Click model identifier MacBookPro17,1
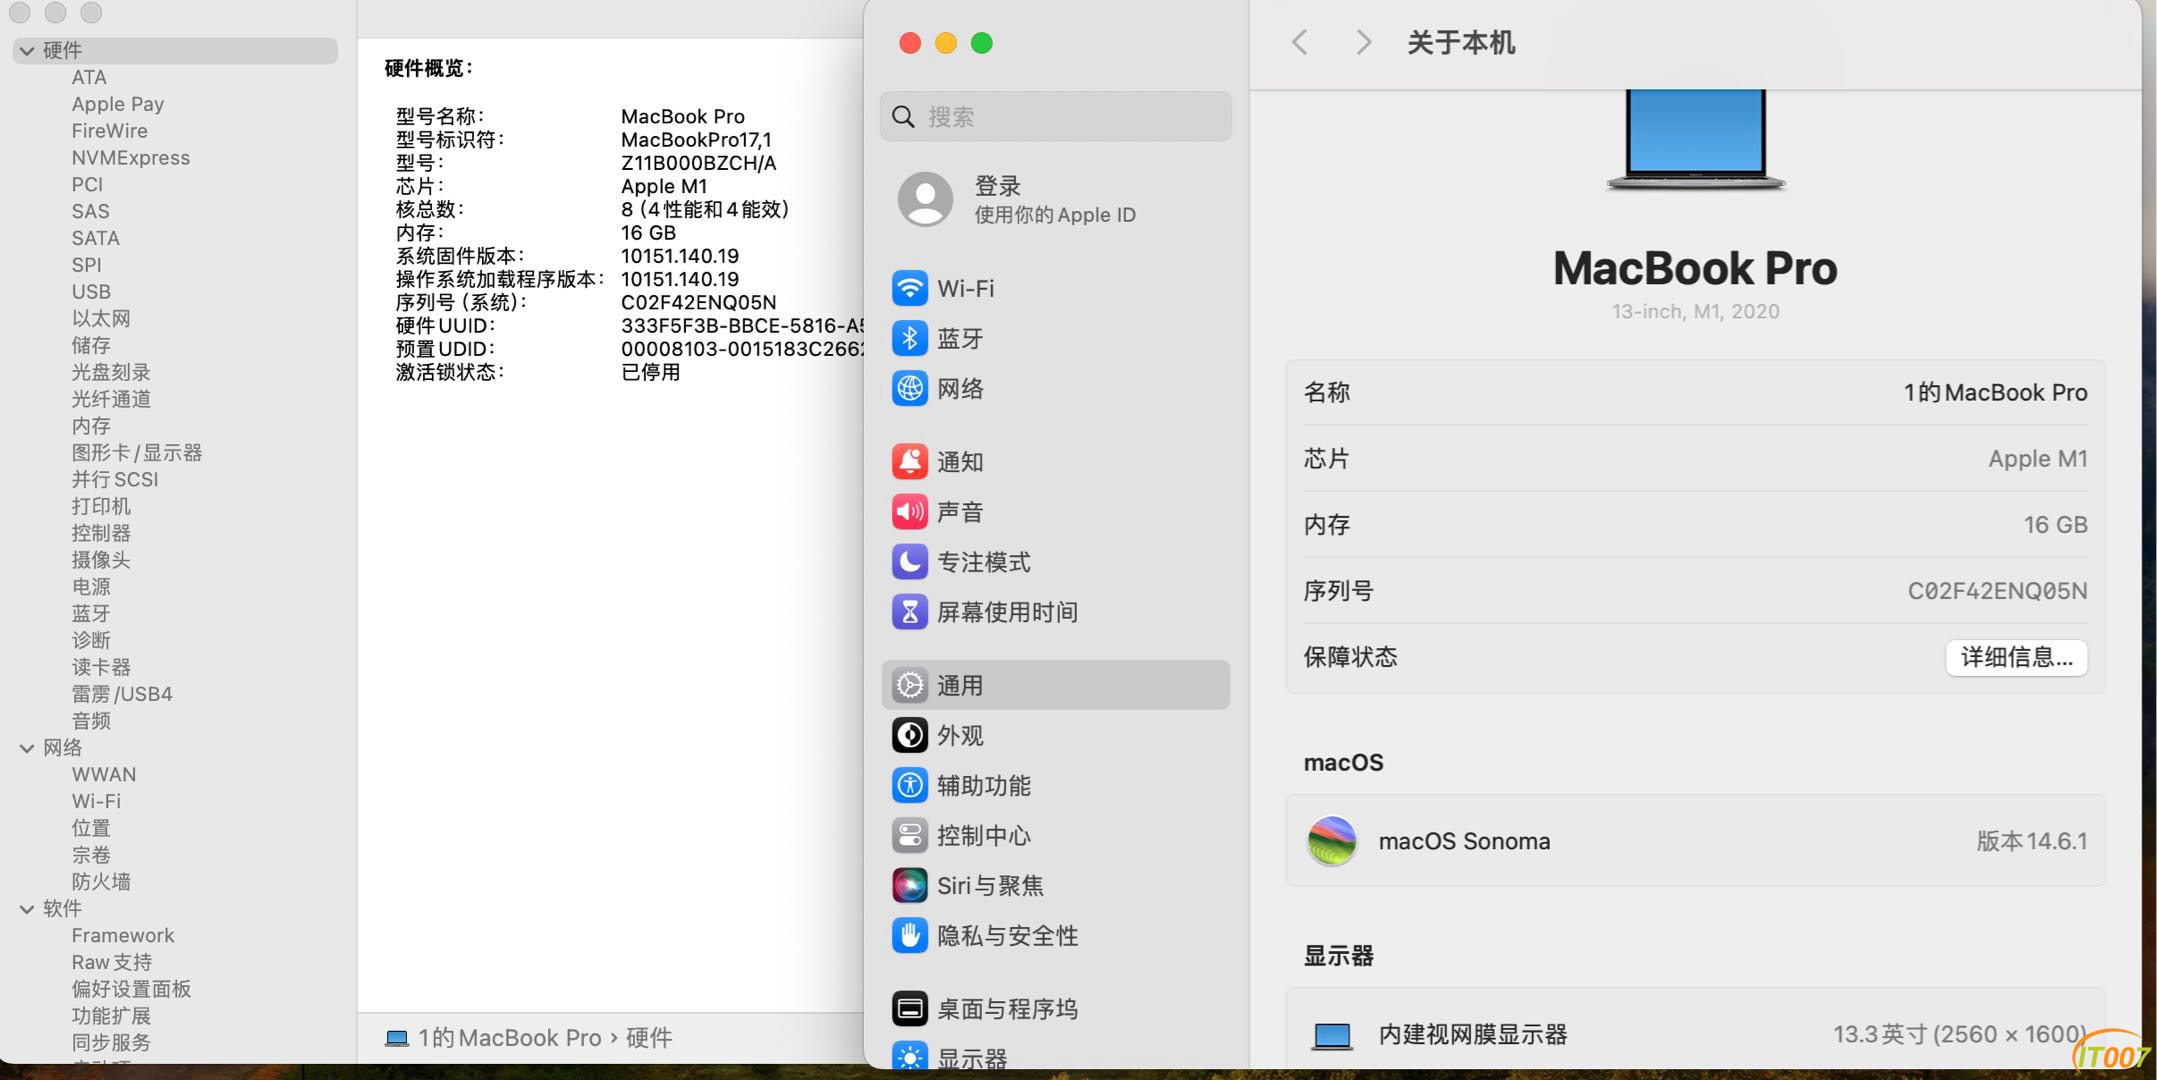The width and height of the screenshot is (2157, 1080). click(696, 140)
